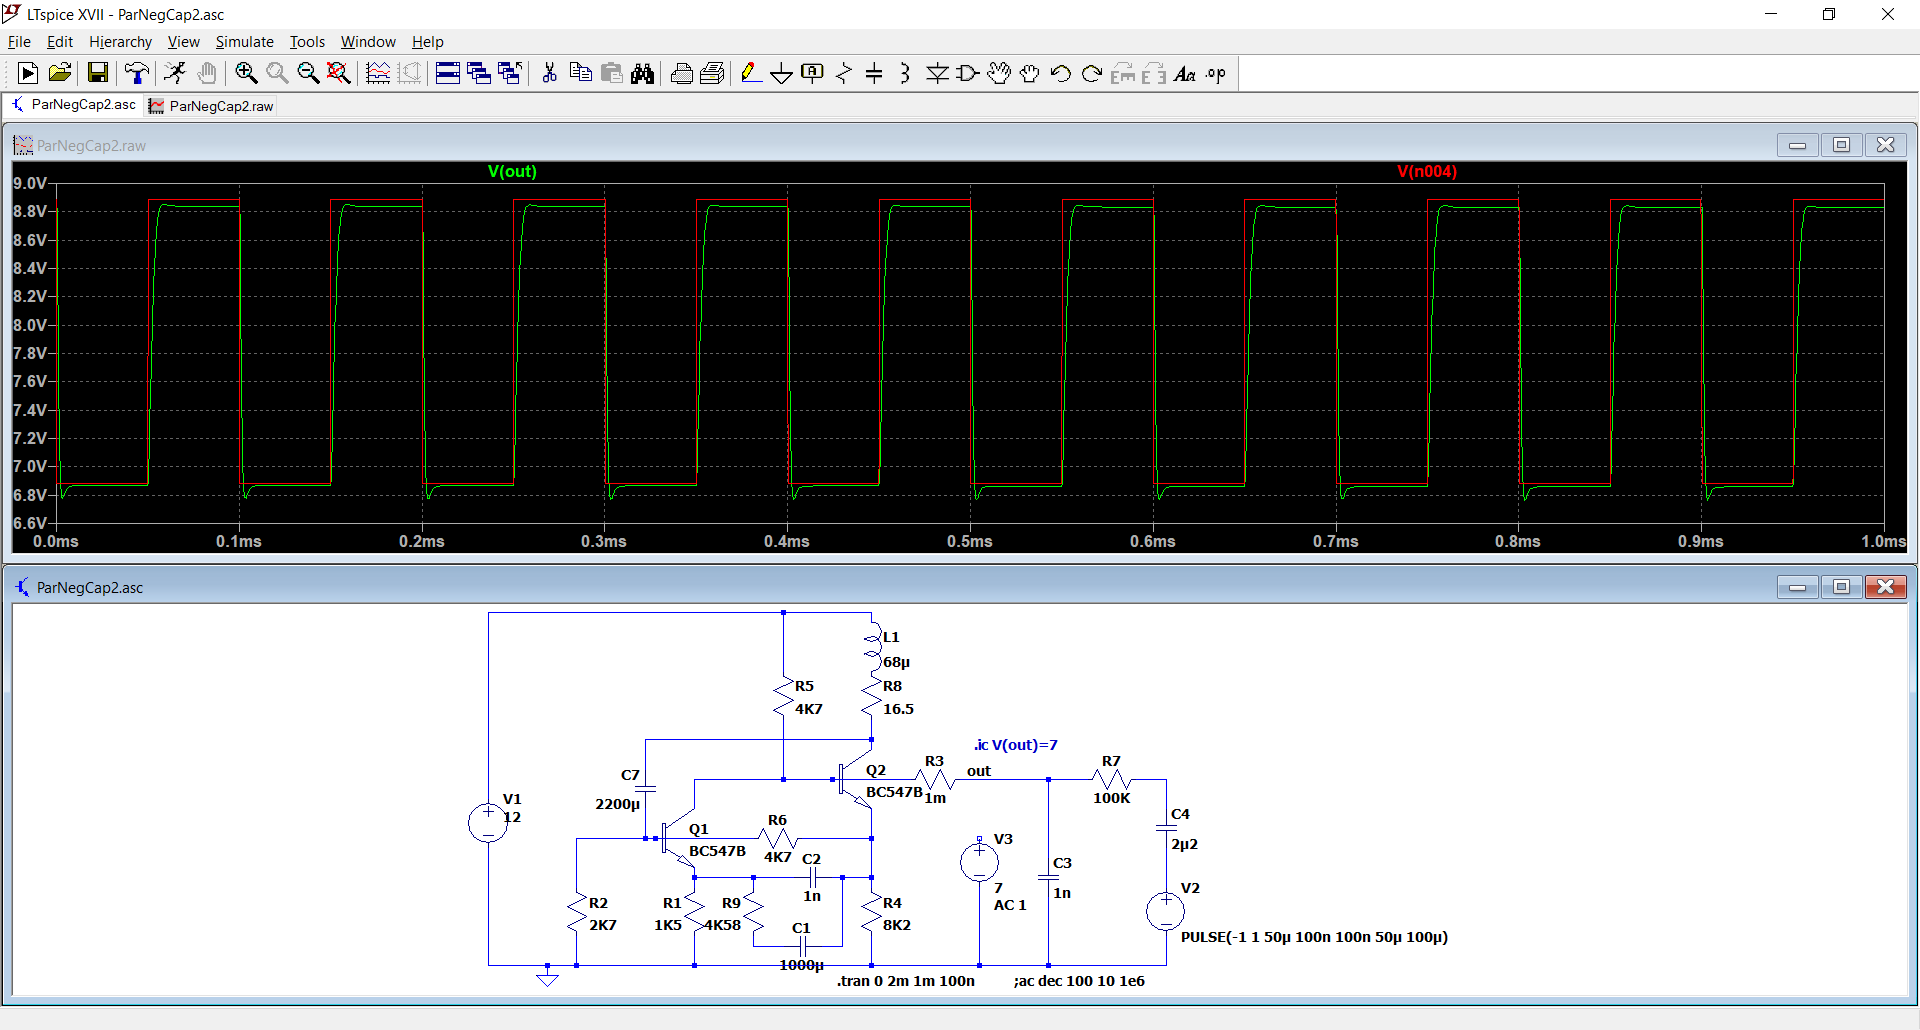Click Close All Windows toolbar icon

tap(510, 73)
